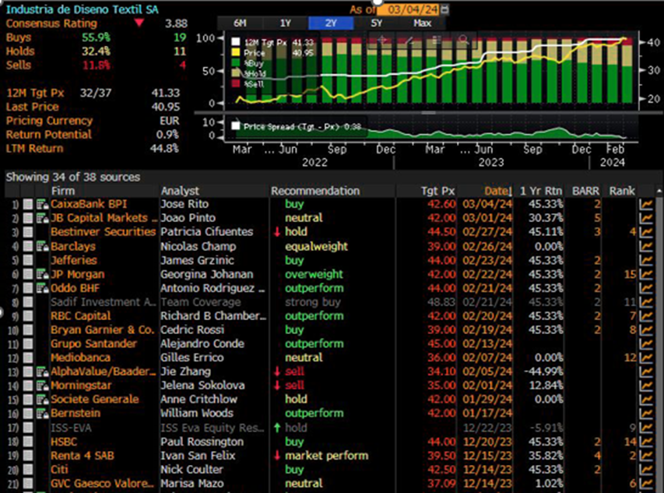Viewport: 664px width, 493px height.
Task: Open report document icon for AlphaValue/Baader
Action: 42,372
